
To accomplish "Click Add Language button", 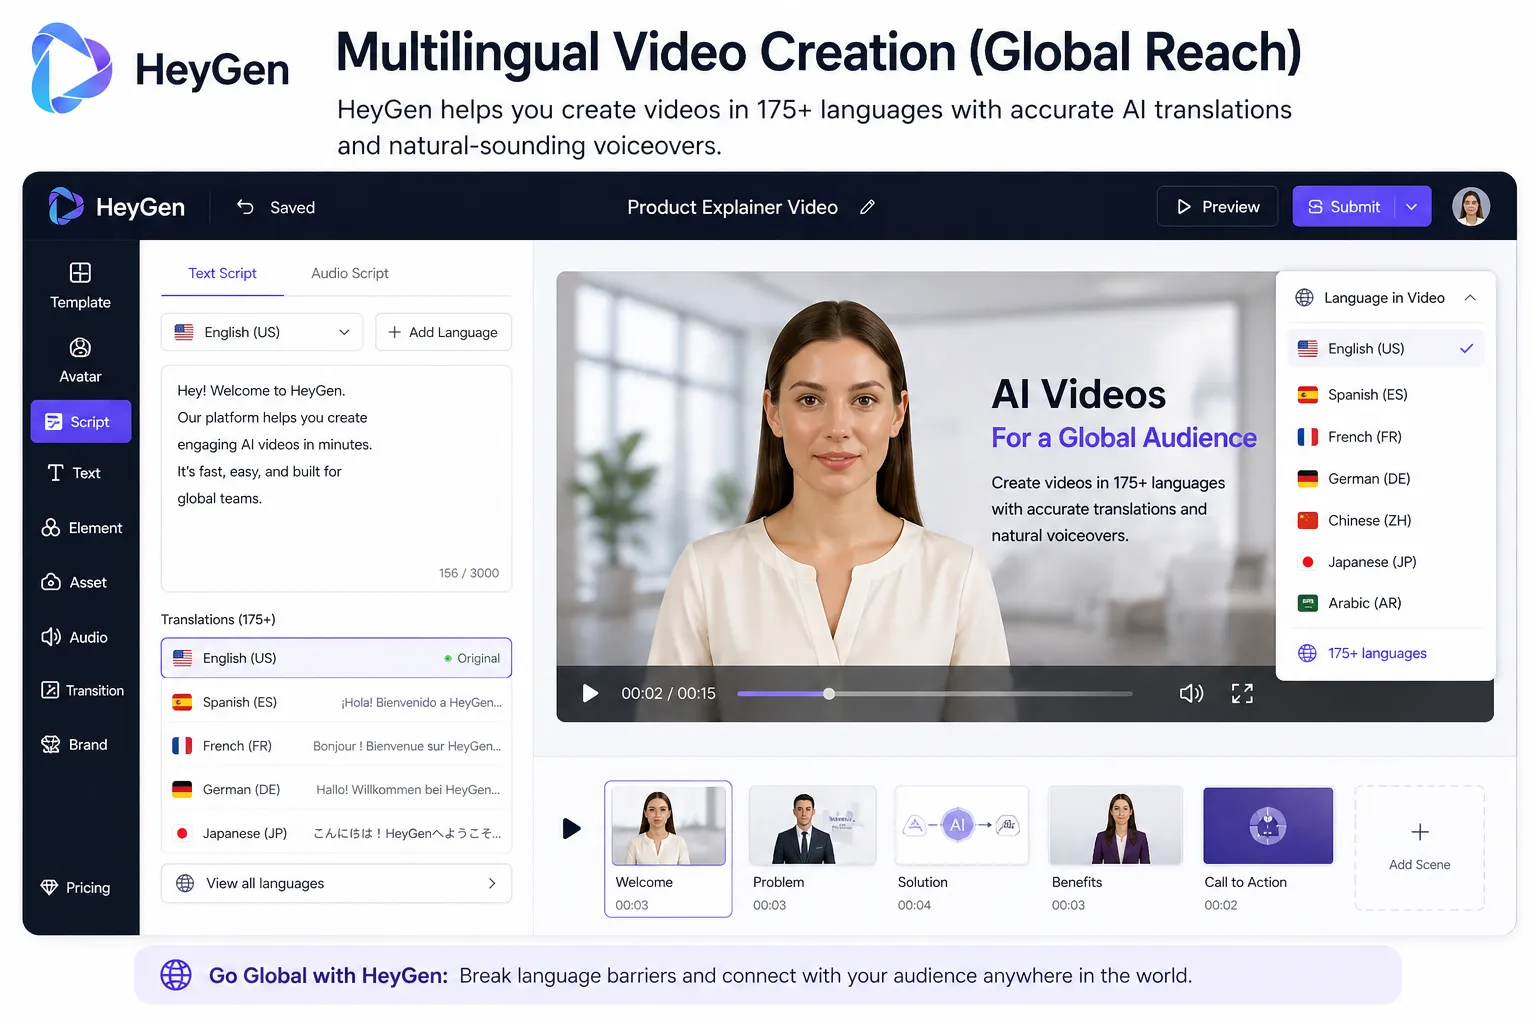I will pos(443,332).
